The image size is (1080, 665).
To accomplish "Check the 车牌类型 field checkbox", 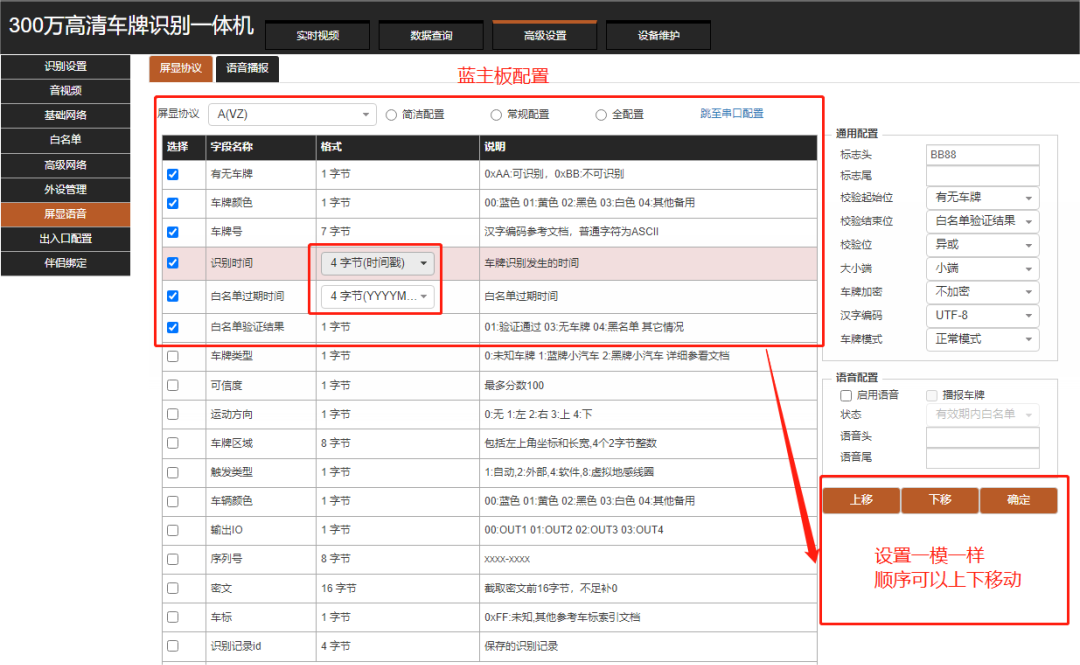I will (x=173, y=356).
